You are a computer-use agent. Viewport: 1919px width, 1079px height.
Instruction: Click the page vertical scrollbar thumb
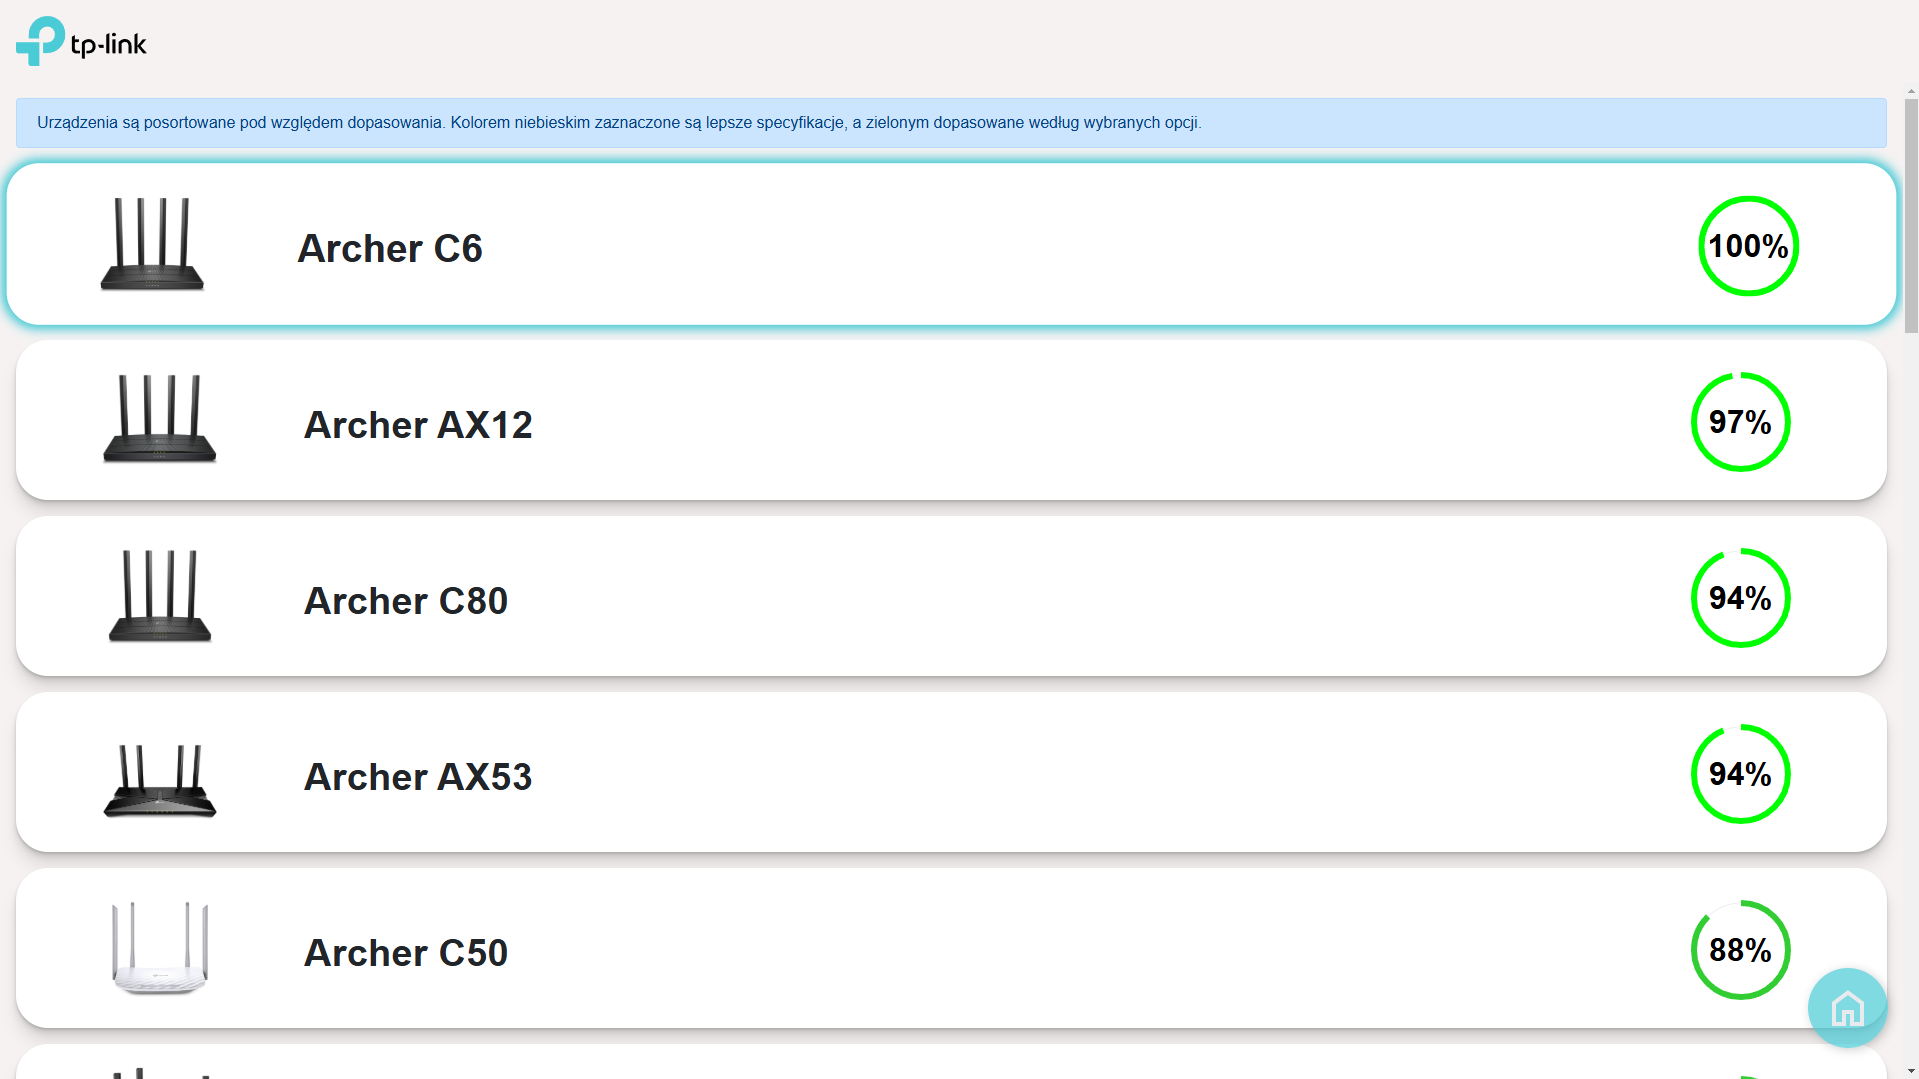coord(1911,215)
